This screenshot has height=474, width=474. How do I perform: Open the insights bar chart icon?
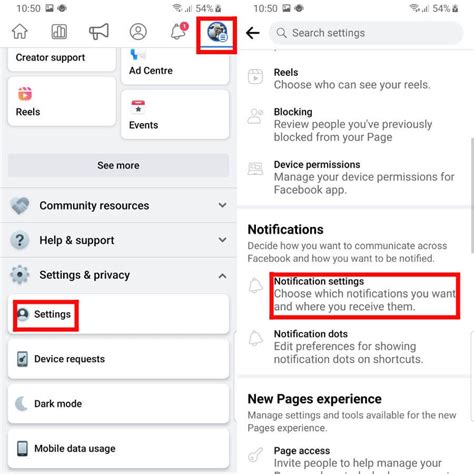point(59,32)
